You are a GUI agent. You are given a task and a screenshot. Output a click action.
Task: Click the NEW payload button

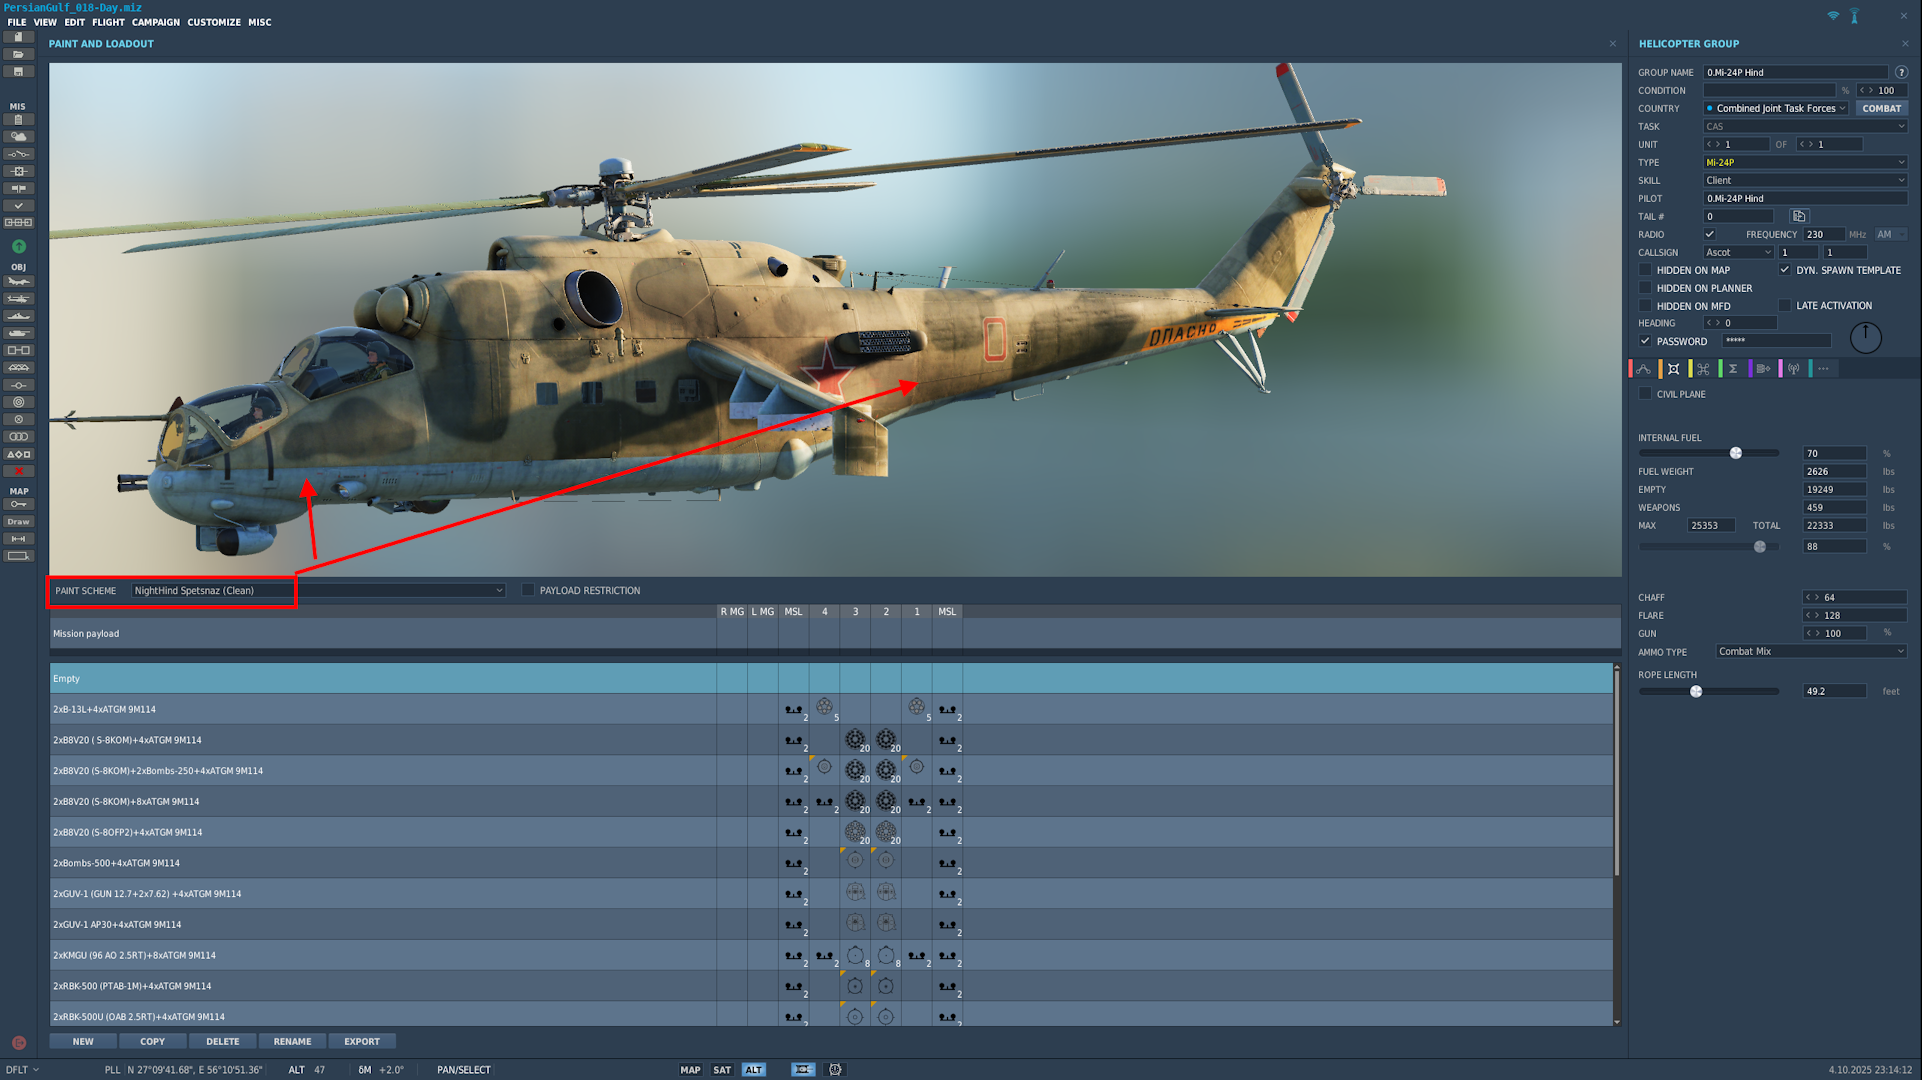[x=83, y=1041]
